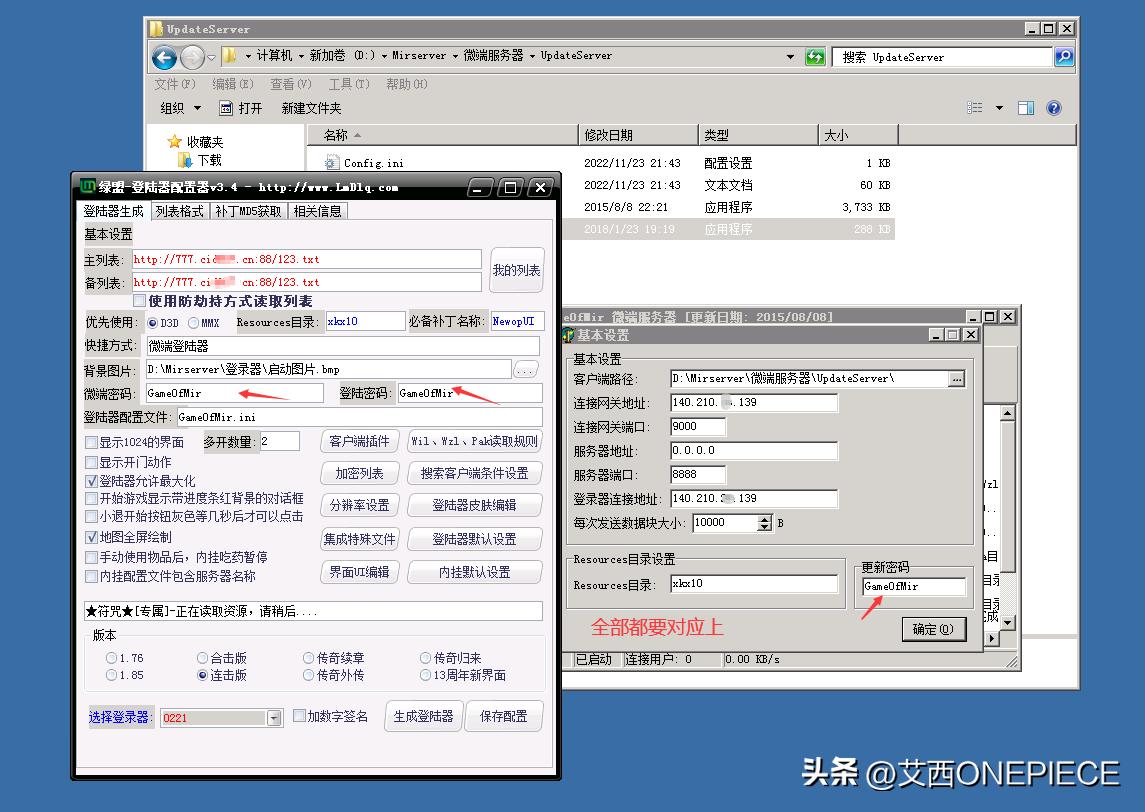Enable 使用防劫持方式读取列表 checkbox
1145x812 pixels.
pos(139,302)
